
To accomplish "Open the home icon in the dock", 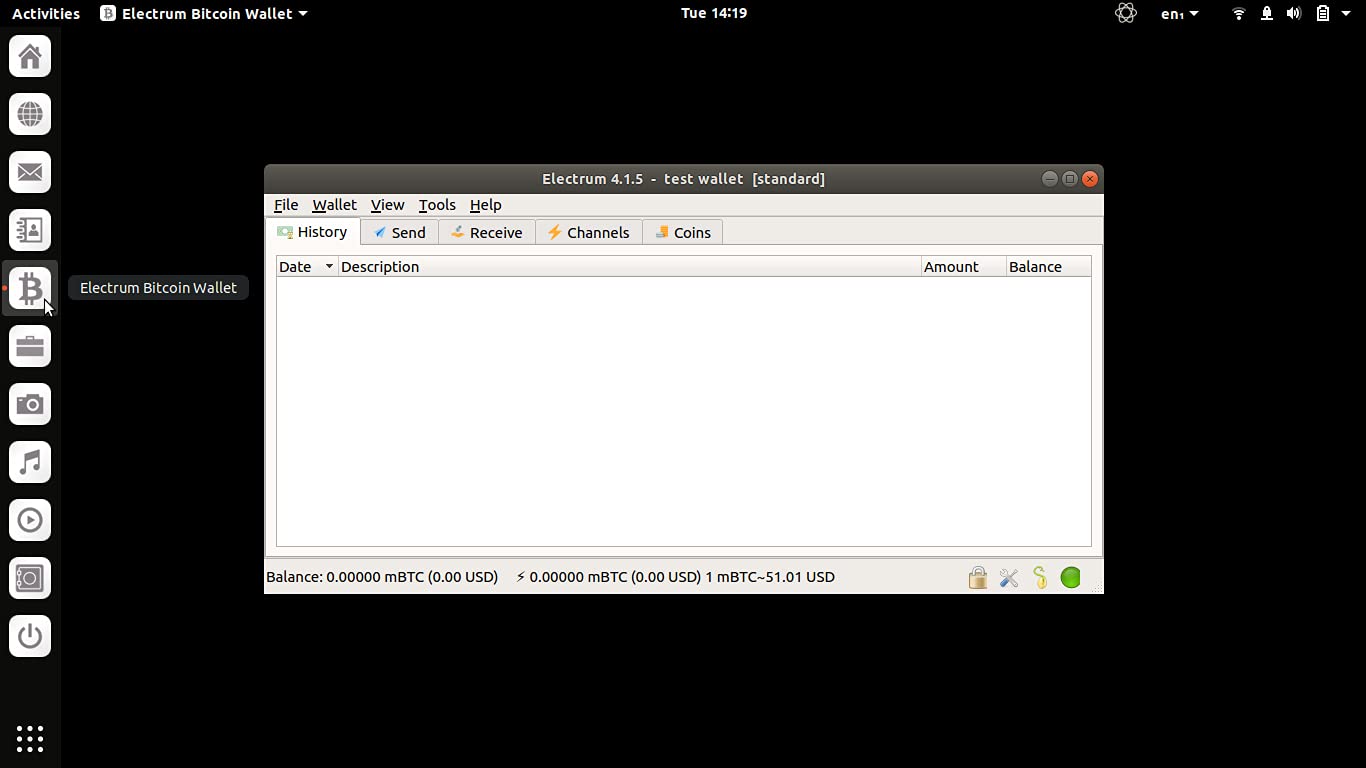I will (30, 57).
